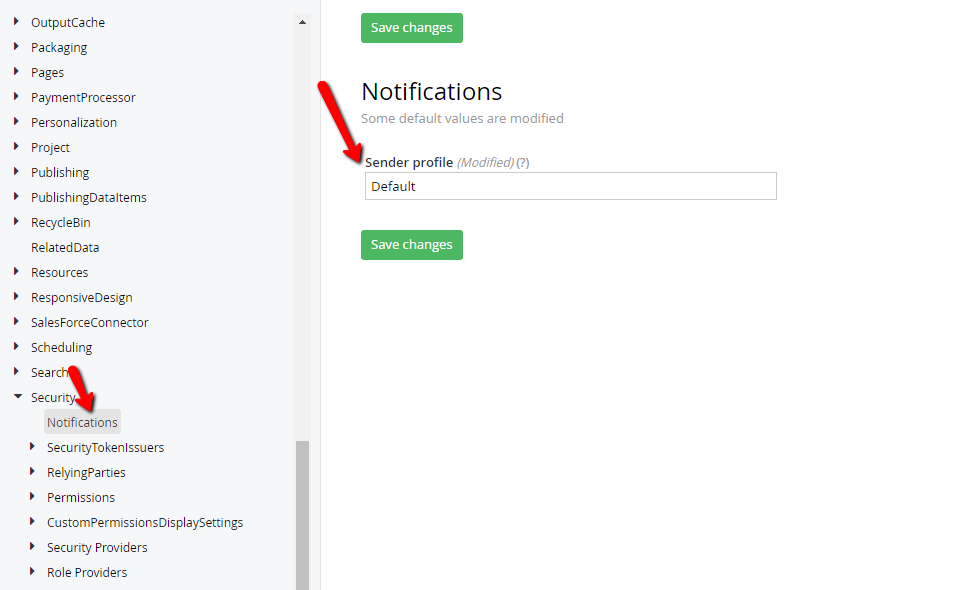Expand the ResponsiveDesign tree node
The height and width of the screenshot is (590, 968).
click(x=16, y=296)
